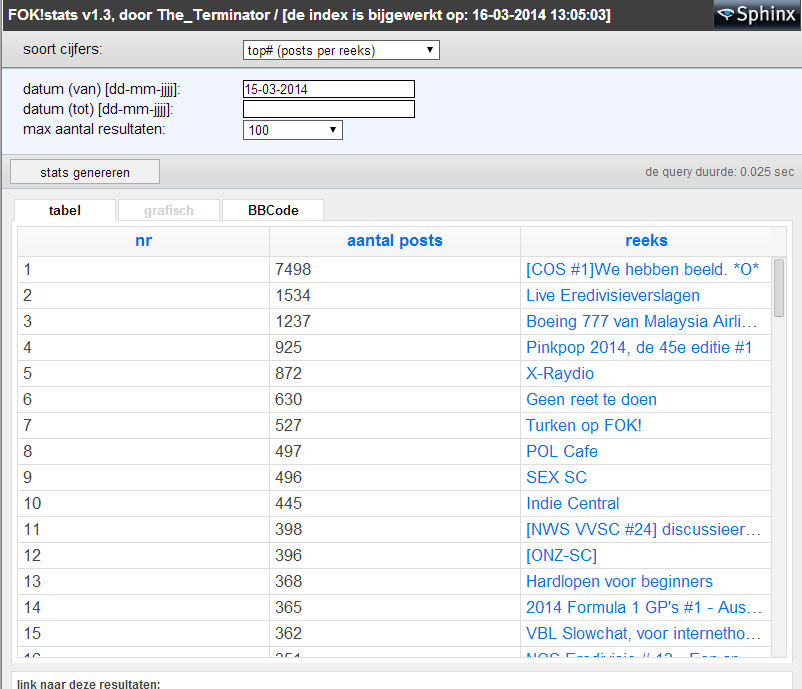This screenshot has width=802, height=689.
Task: Select the 497 posts cell
Action: (x=395, y=451)
